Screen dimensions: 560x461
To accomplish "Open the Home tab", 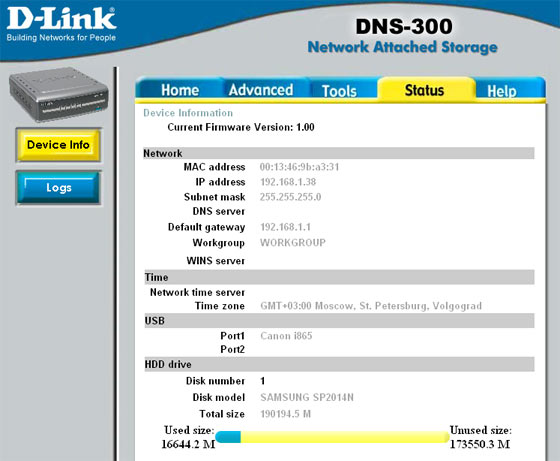I will click(x=180, y=90).
